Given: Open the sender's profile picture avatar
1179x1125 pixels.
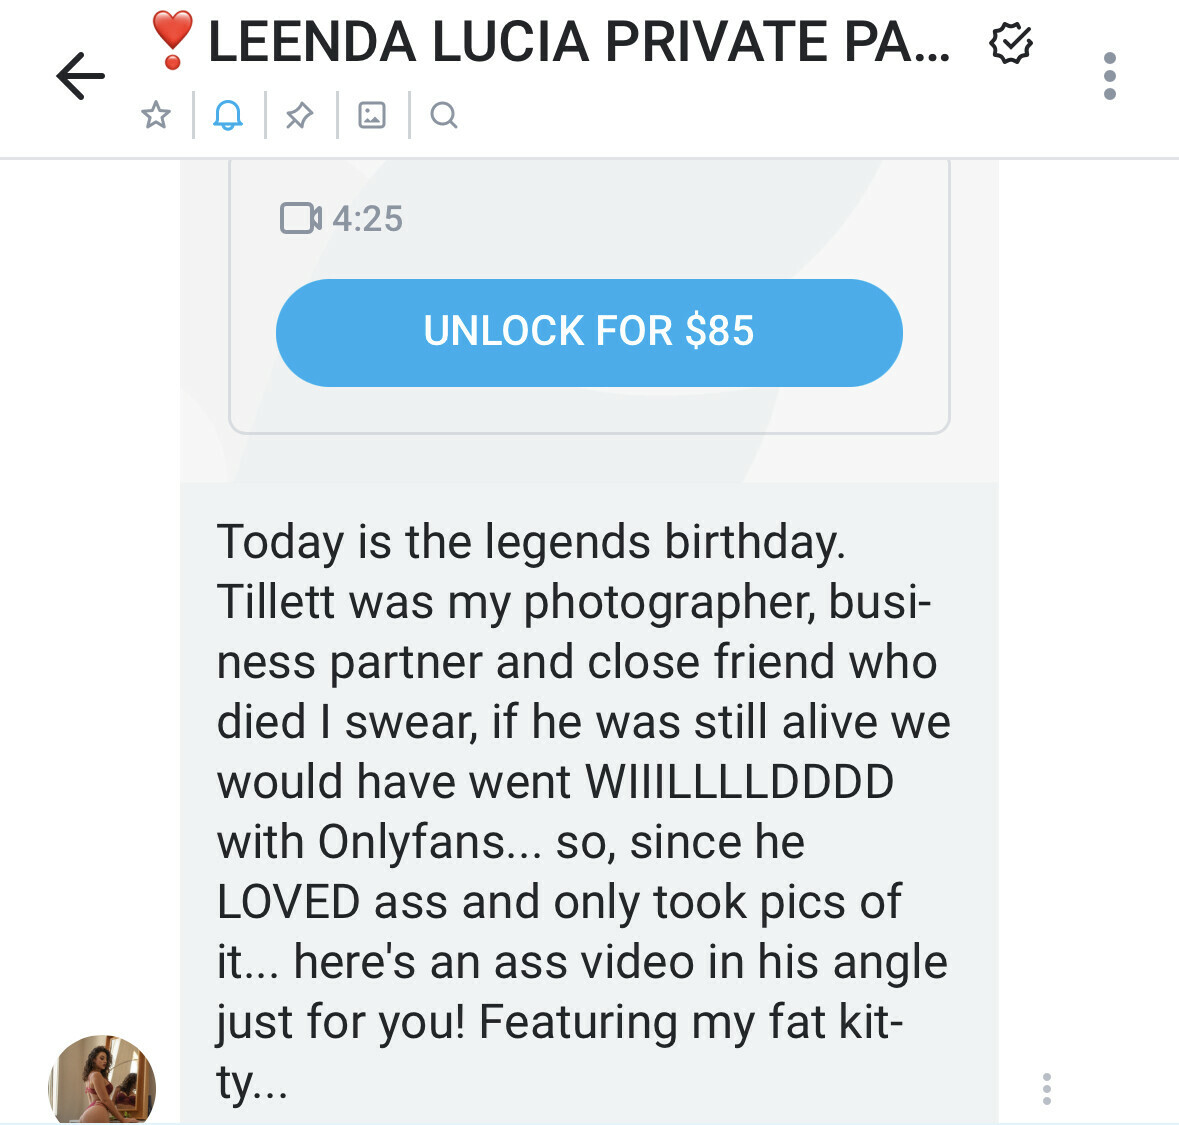Looking at the screenshot, I should 102,1082.
